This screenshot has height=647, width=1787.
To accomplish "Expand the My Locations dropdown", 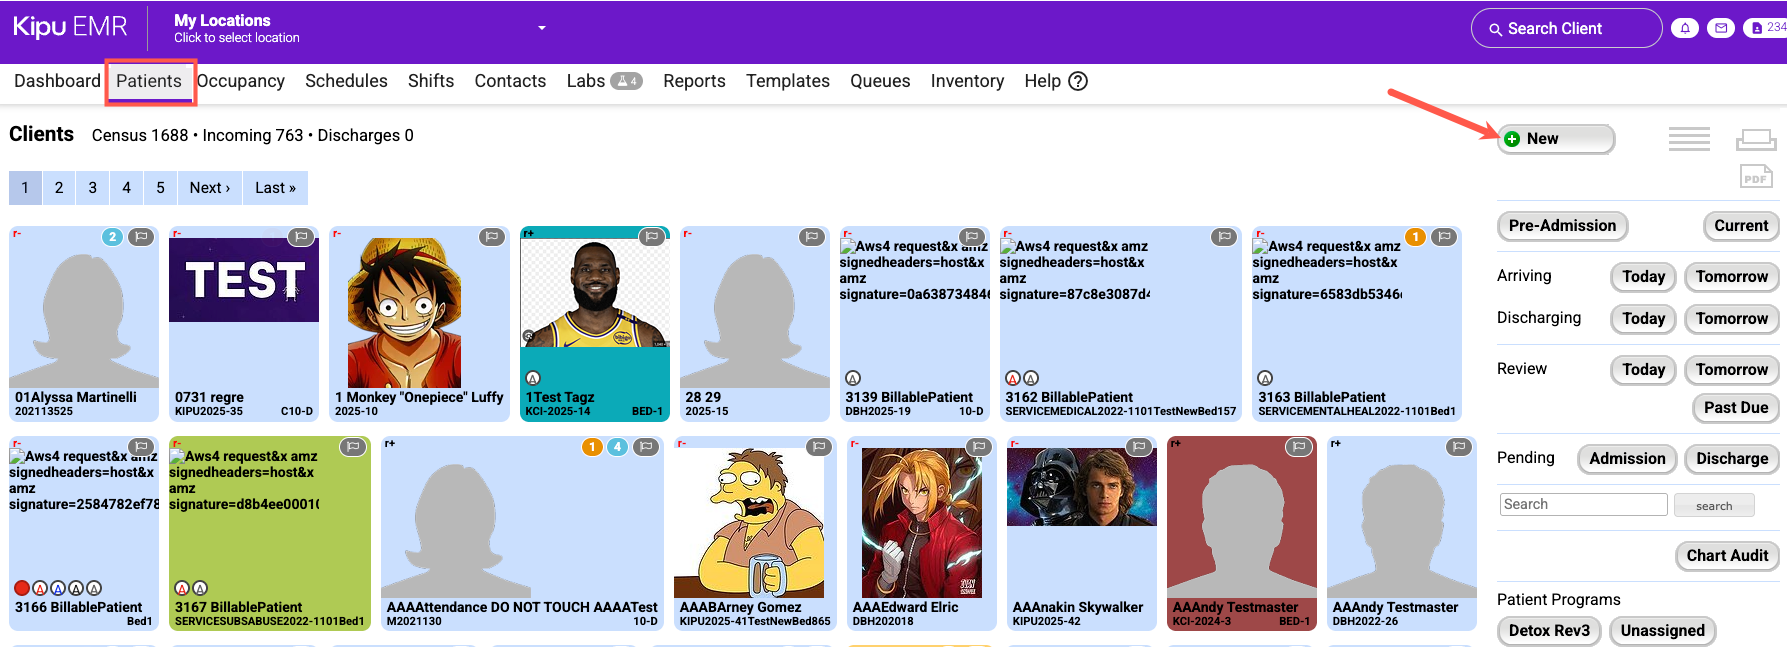I will (x=542, y=28).
